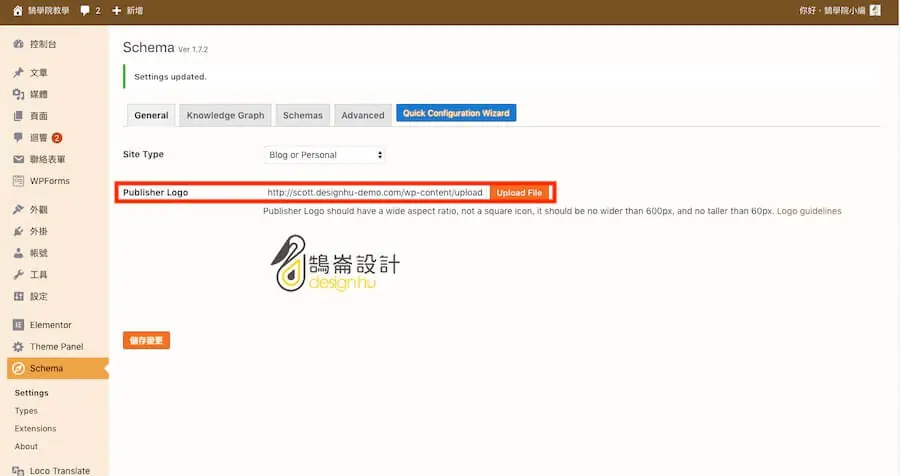This screenshot has height=476, width=900.
Task: Switch to Knowledge Graph tab
Action: (225, 115)
